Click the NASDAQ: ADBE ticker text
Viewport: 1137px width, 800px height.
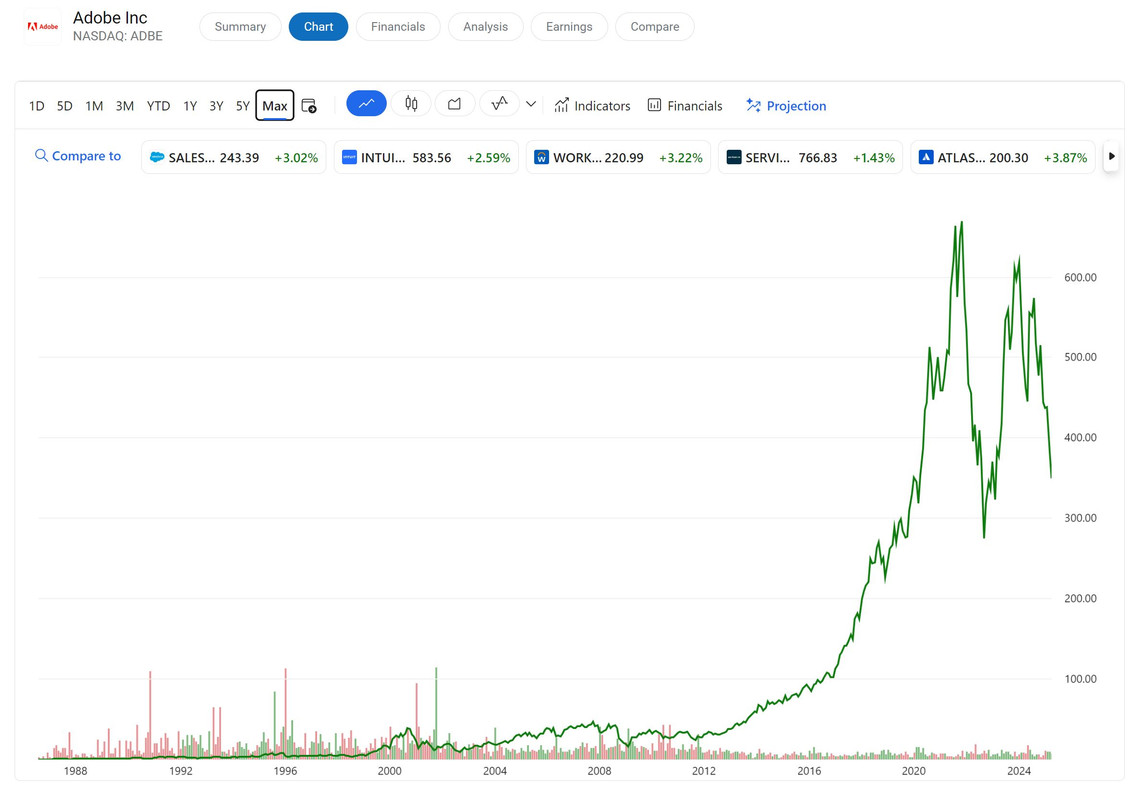pos(117,36)
